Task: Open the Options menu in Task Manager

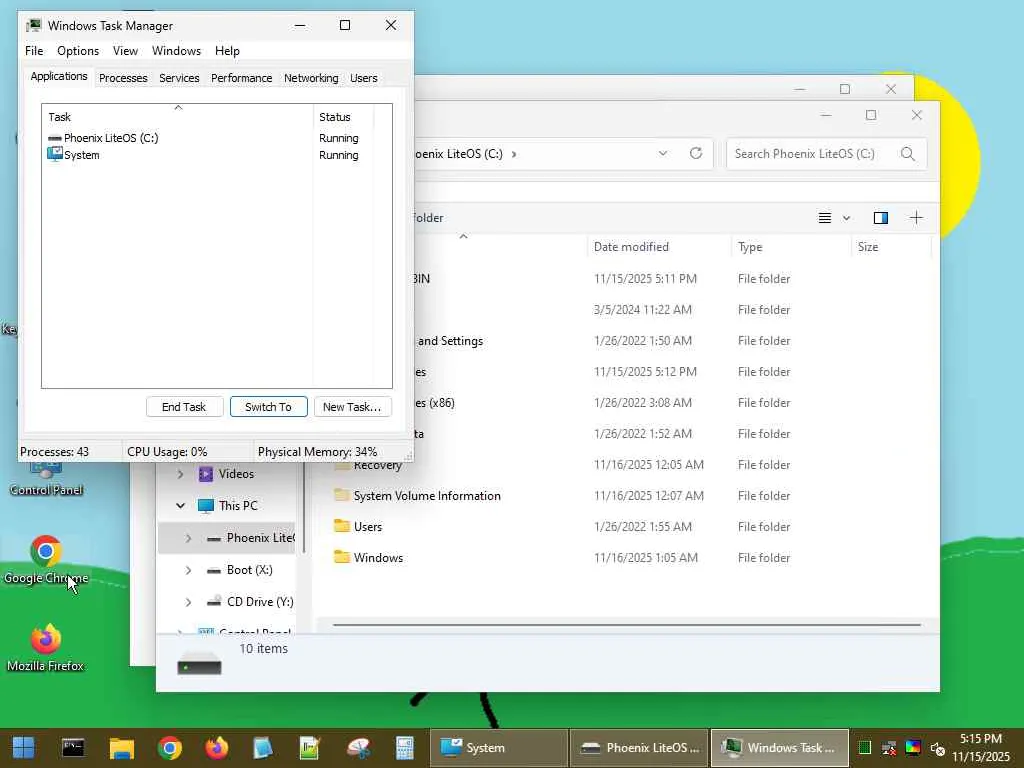Action: (x=78, y=51)
